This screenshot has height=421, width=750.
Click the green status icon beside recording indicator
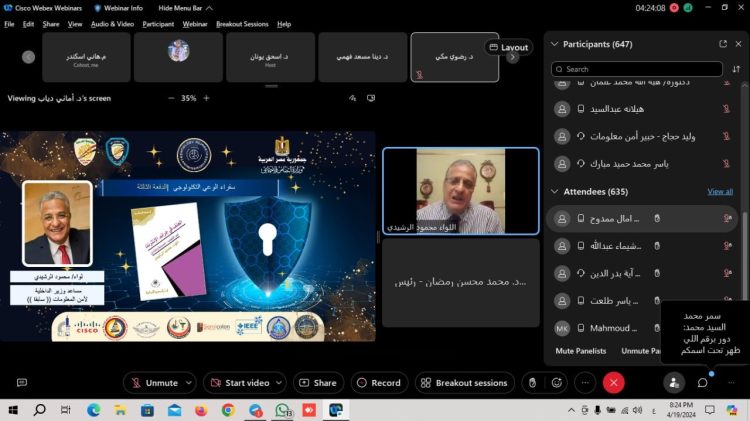688,8
